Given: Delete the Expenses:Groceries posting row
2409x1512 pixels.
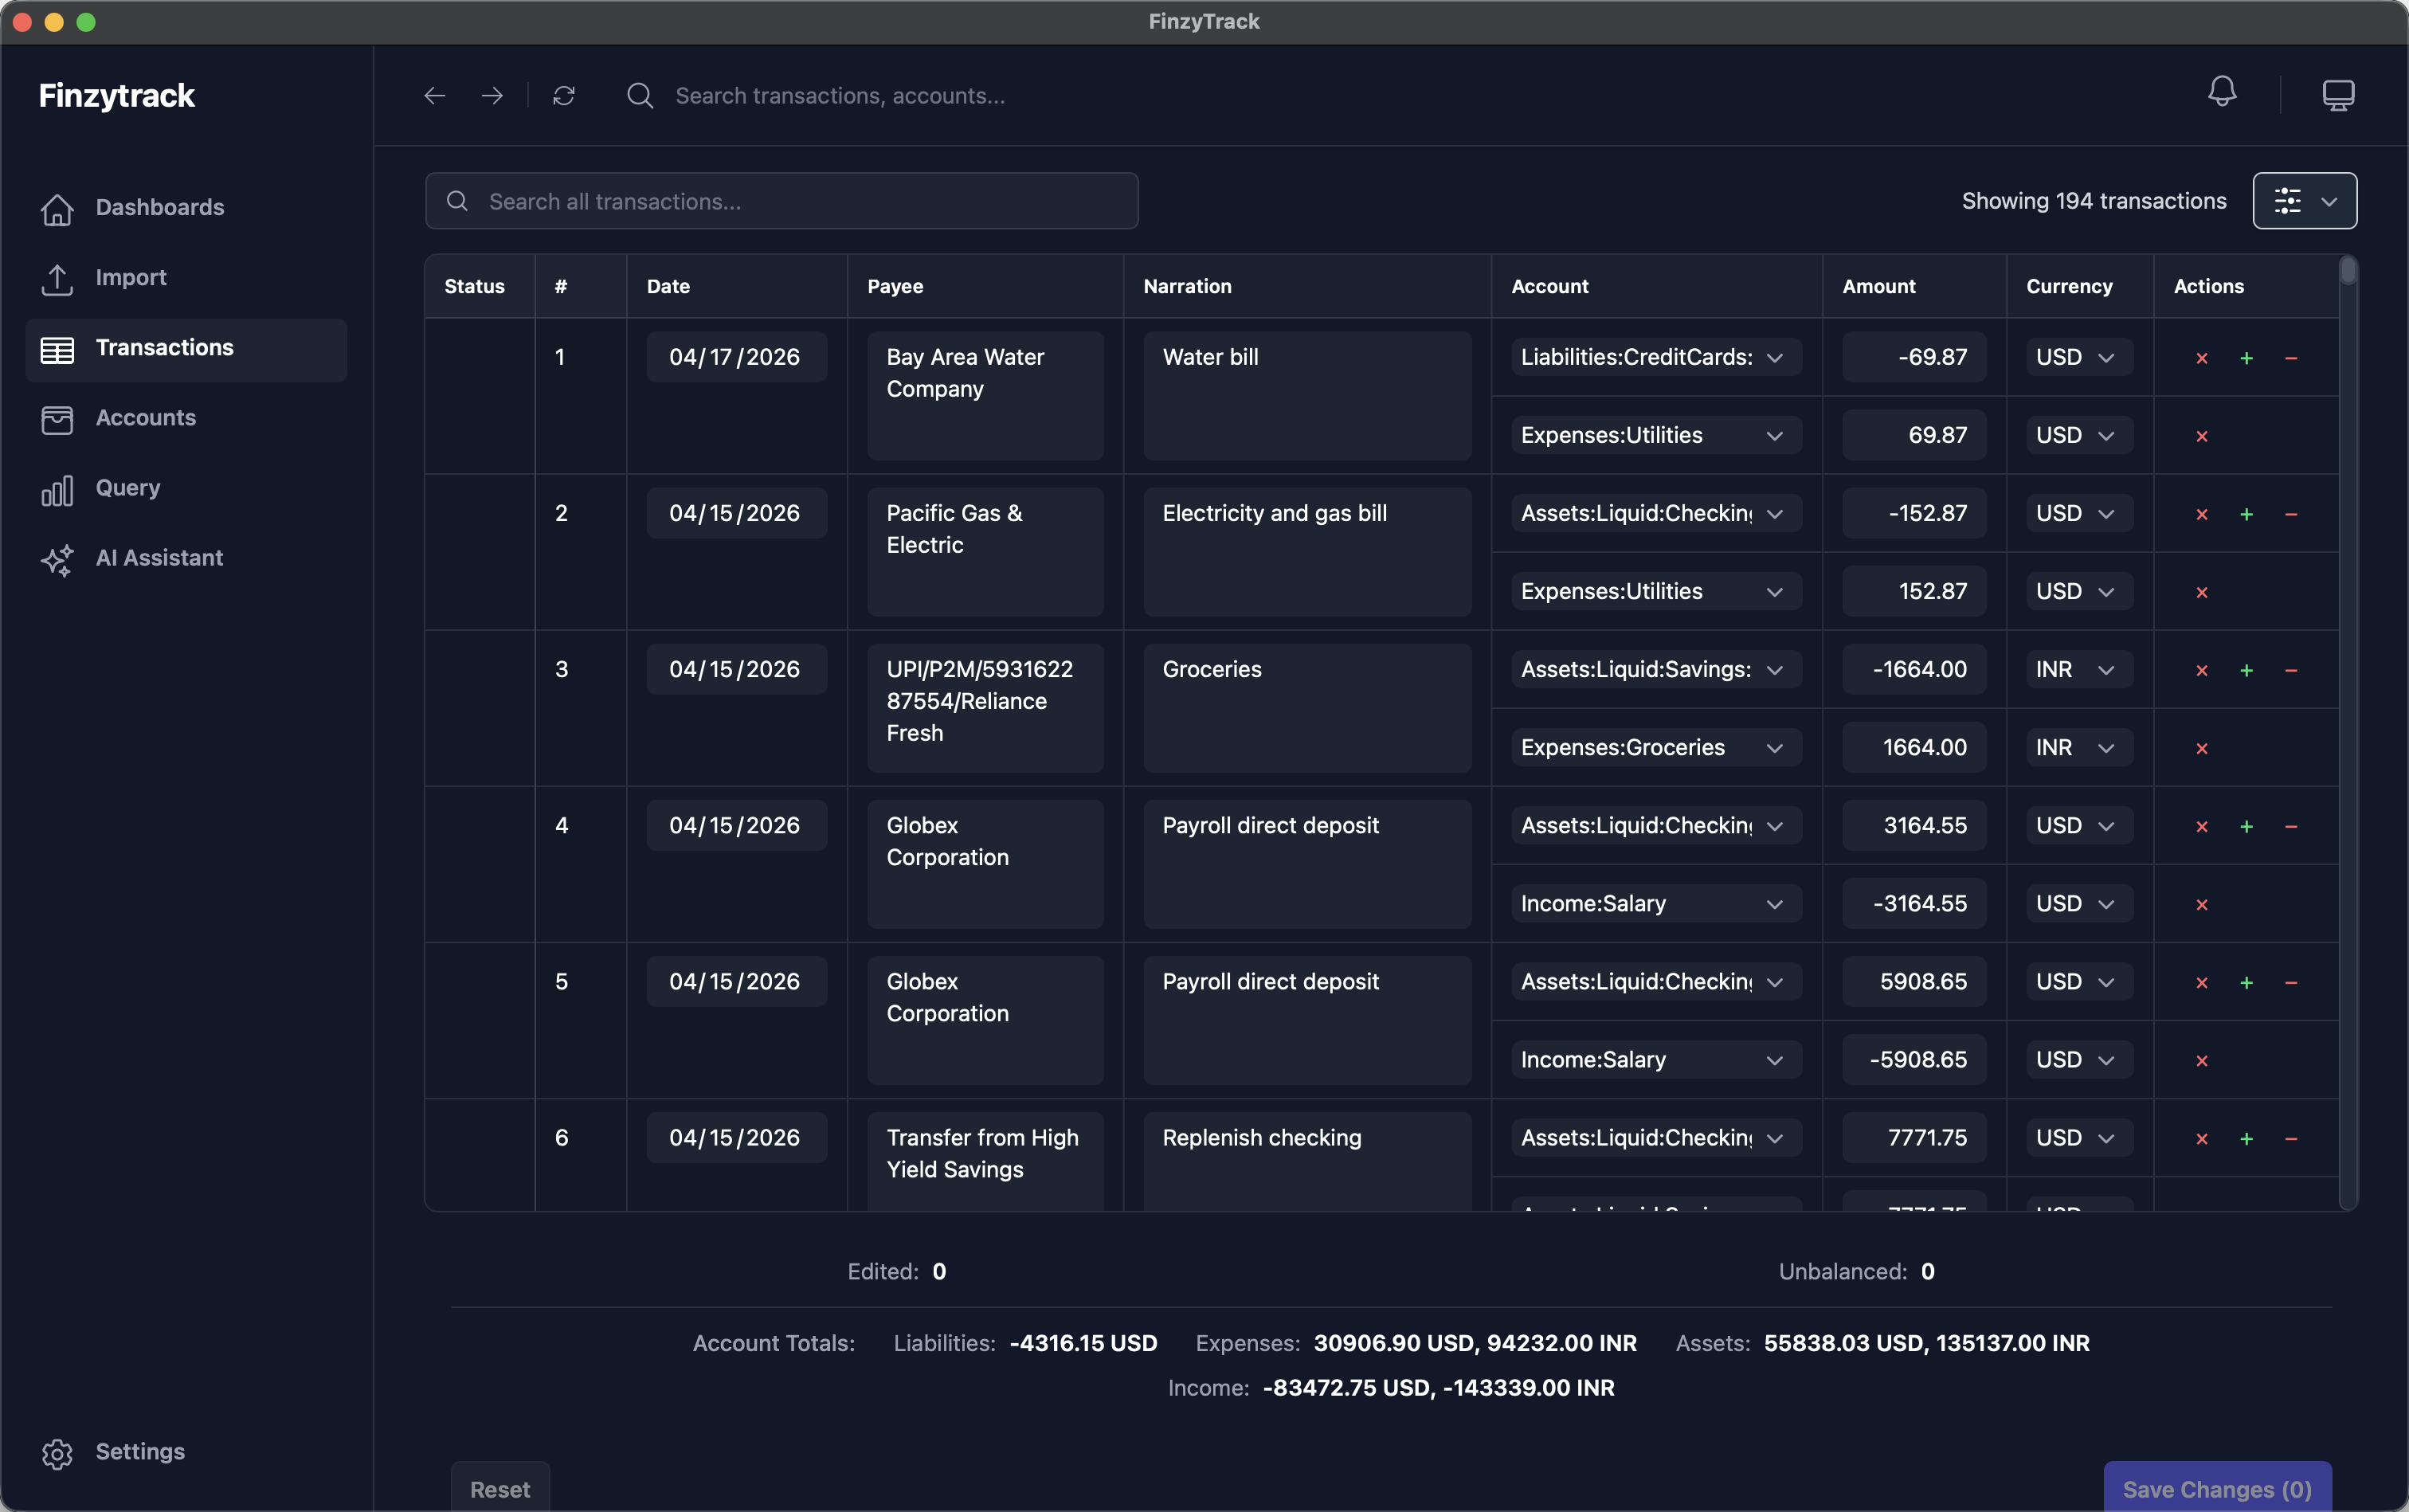Looking at the screenshot, I should click(2201, 748).
